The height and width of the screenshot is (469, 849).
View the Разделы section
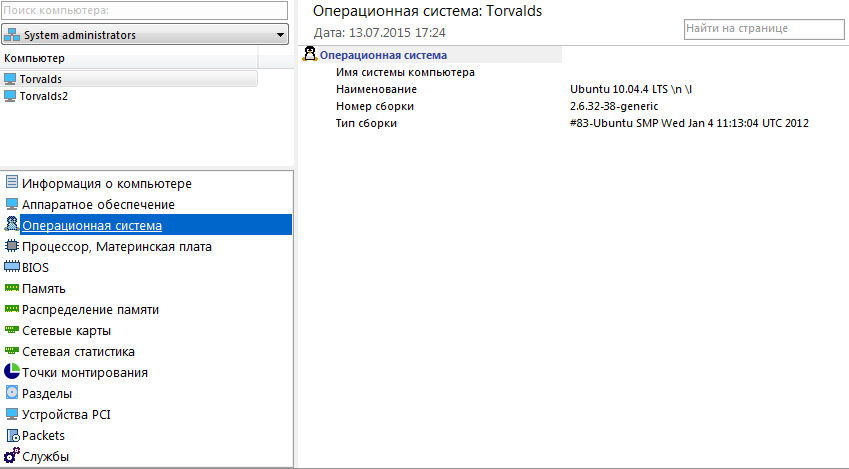click(x=47, y=394)
